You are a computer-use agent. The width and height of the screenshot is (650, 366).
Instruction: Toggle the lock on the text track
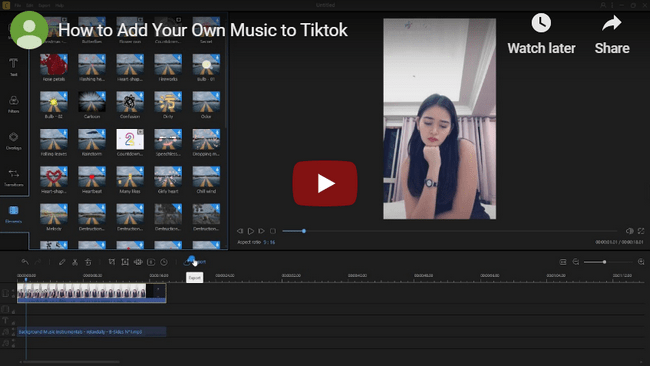click(13, 322)
